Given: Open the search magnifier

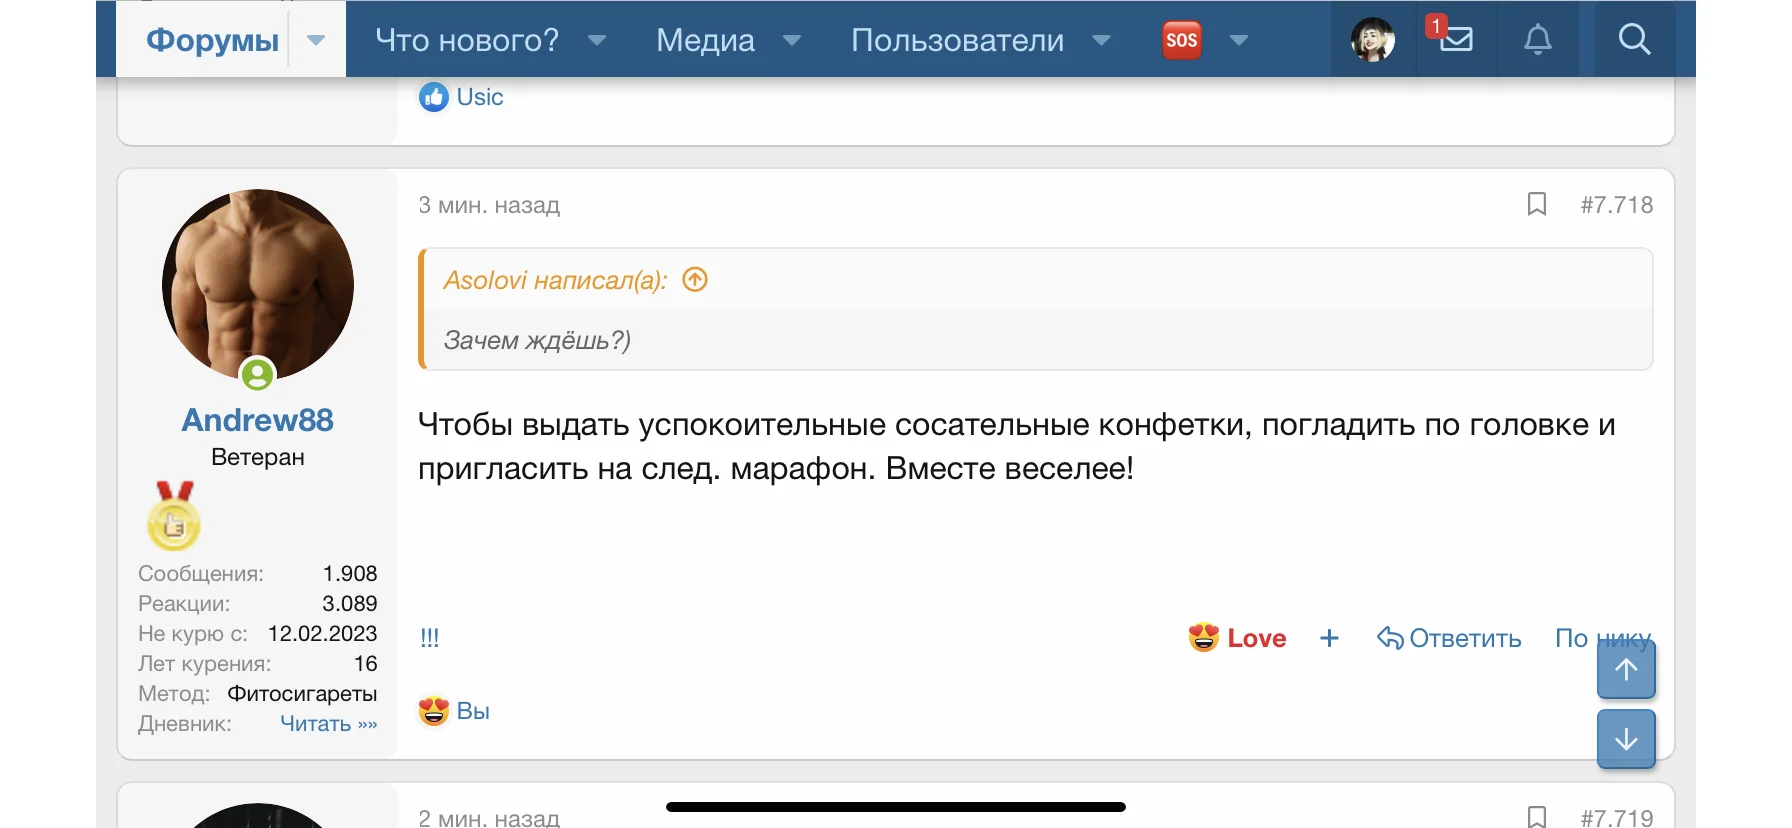Looking at the screenshot, I should coord(1634,40).
